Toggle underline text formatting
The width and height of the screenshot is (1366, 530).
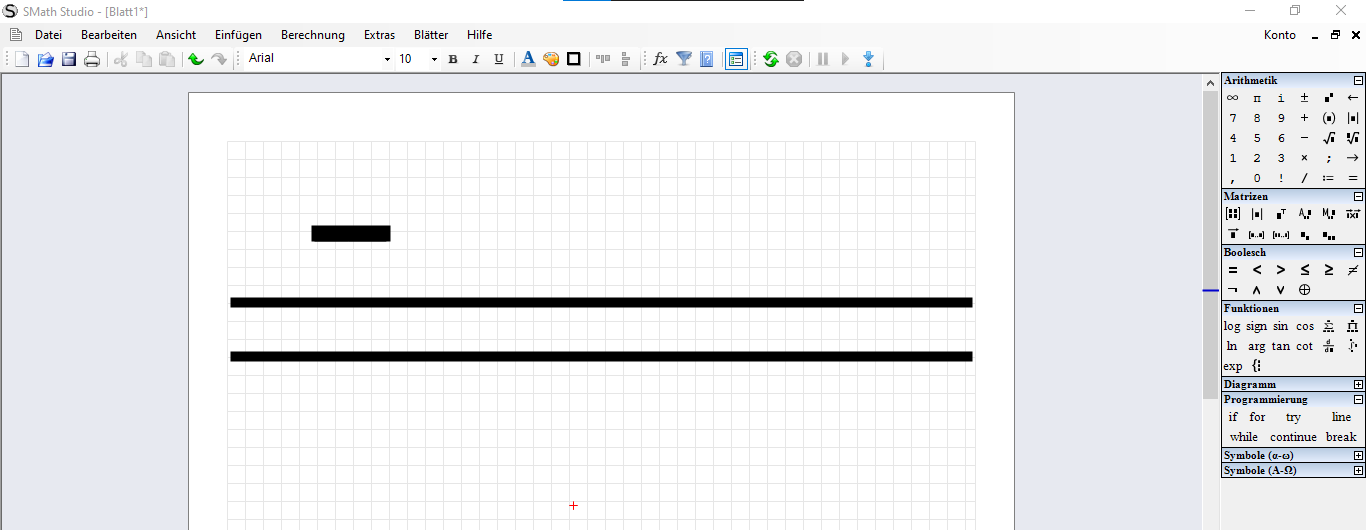click(x=499, y=59)
